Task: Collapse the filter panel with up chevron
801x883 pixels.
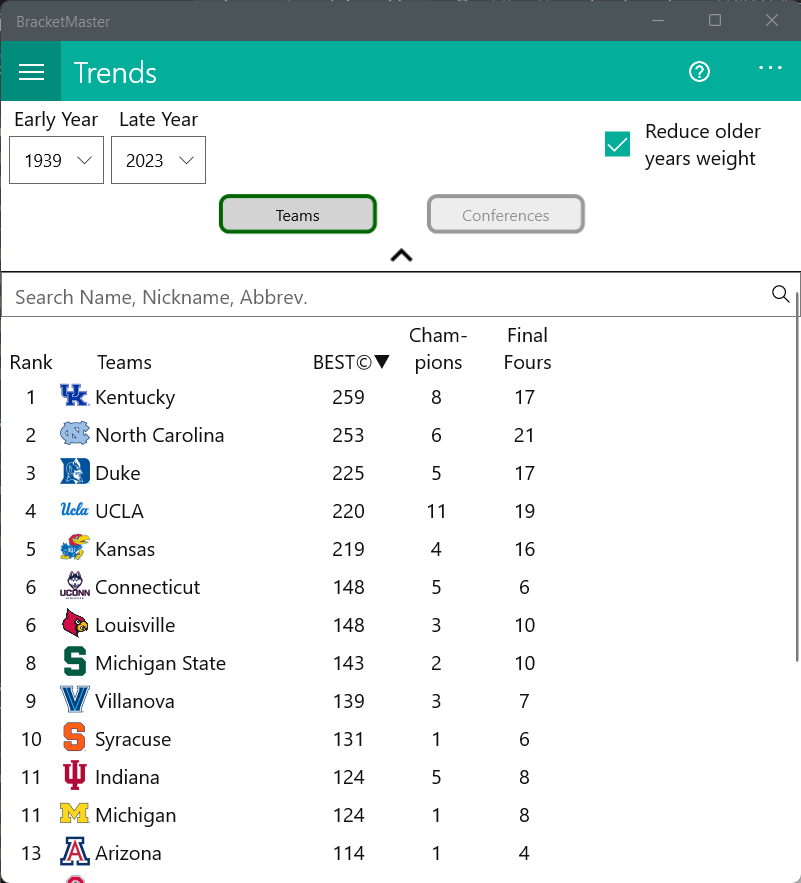Action: 401,256
